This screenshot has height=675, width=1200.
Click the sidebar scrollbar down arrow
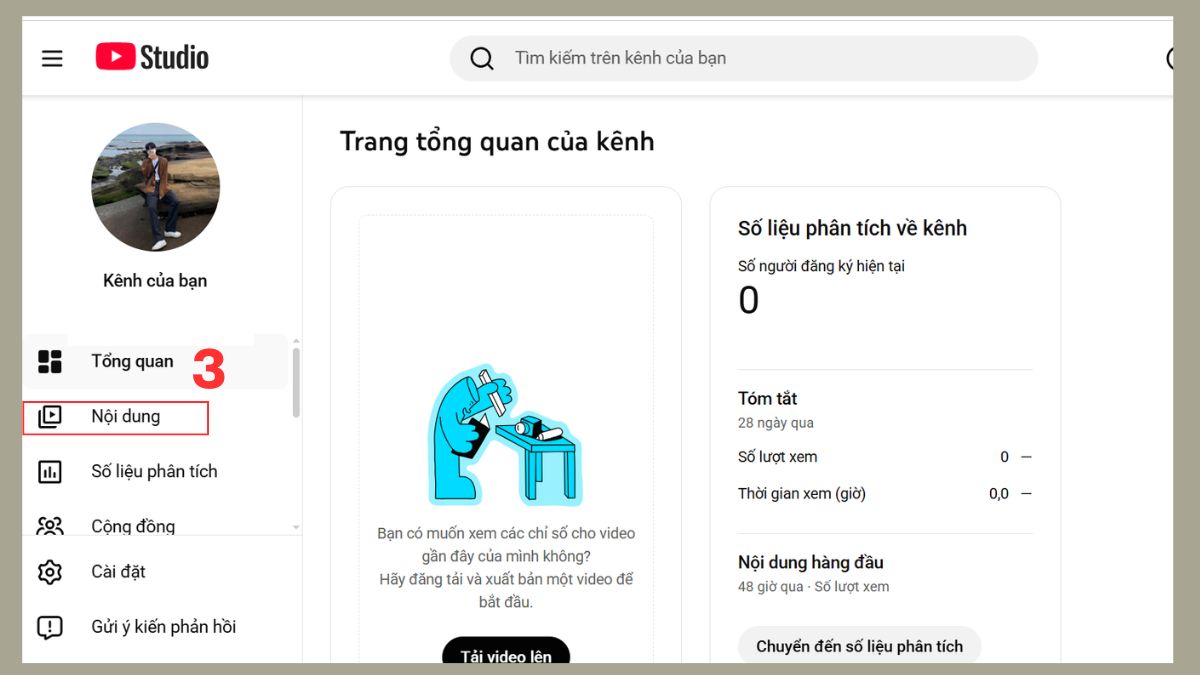click(296, 527)
